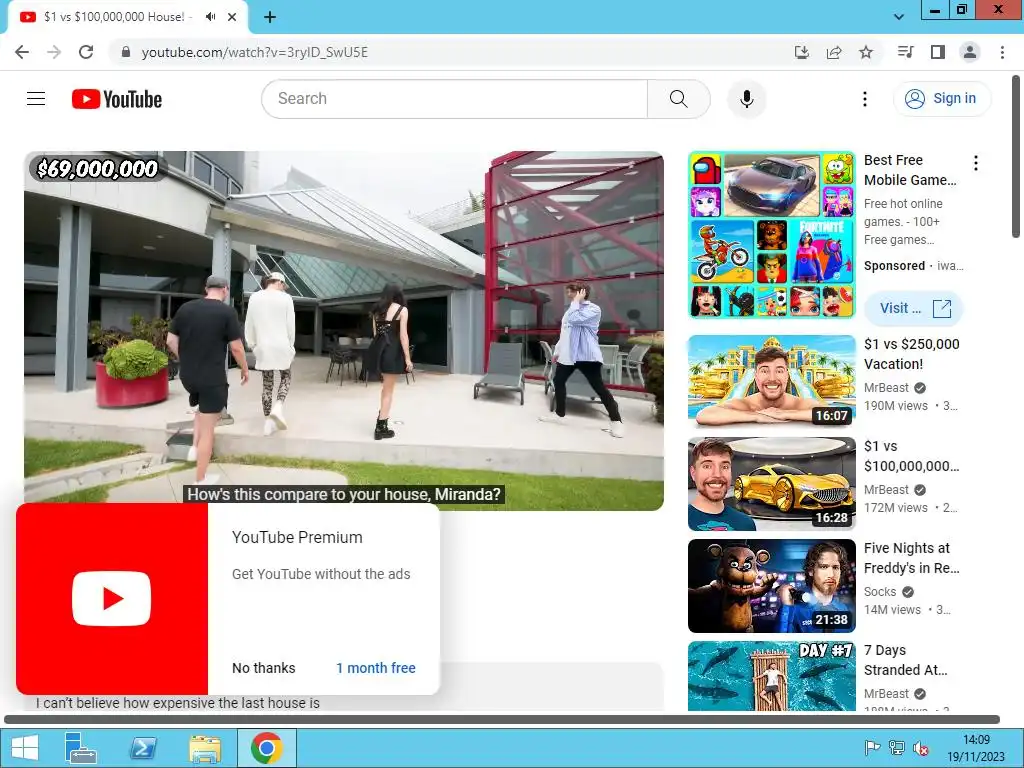Launch Server Manager from taskbar
This screenshot has width=1024, height=768.
80,748
